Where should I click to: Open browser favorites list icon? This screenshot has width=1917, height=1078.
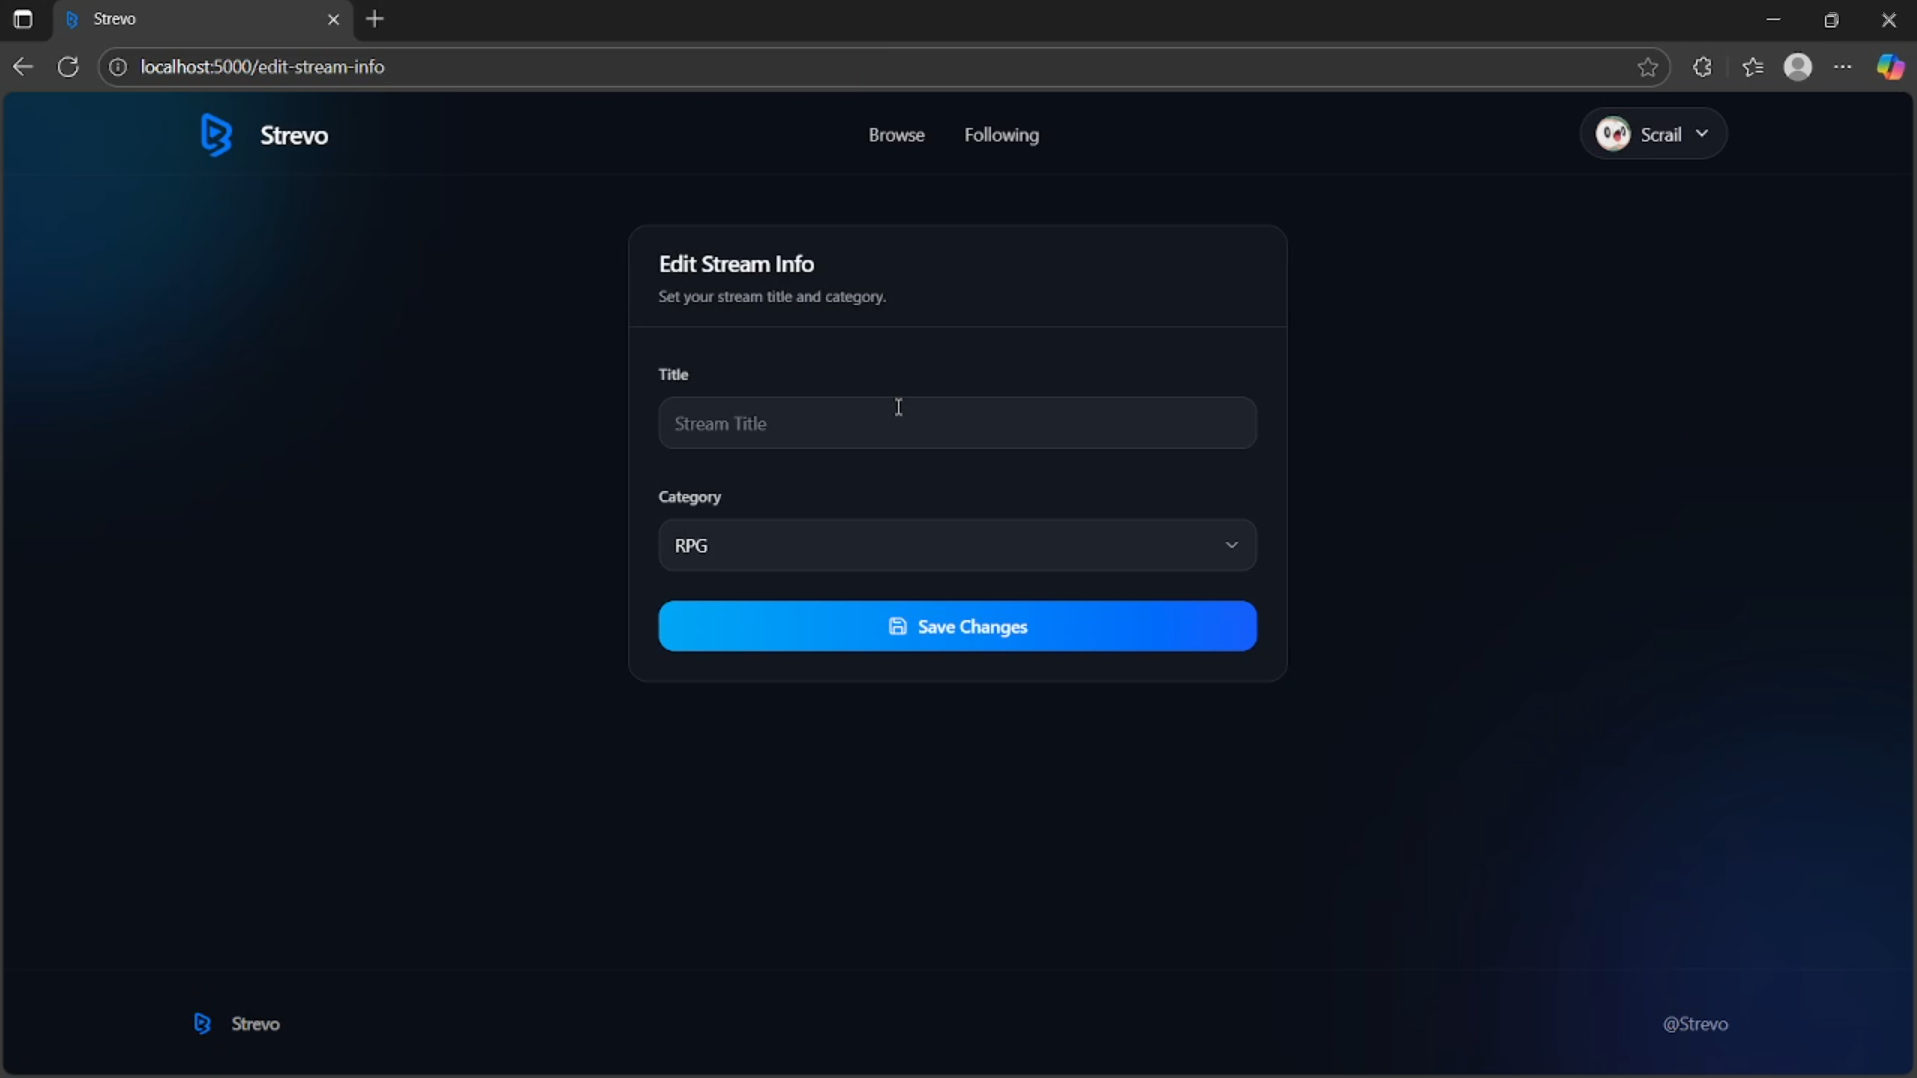[1752, 67]
